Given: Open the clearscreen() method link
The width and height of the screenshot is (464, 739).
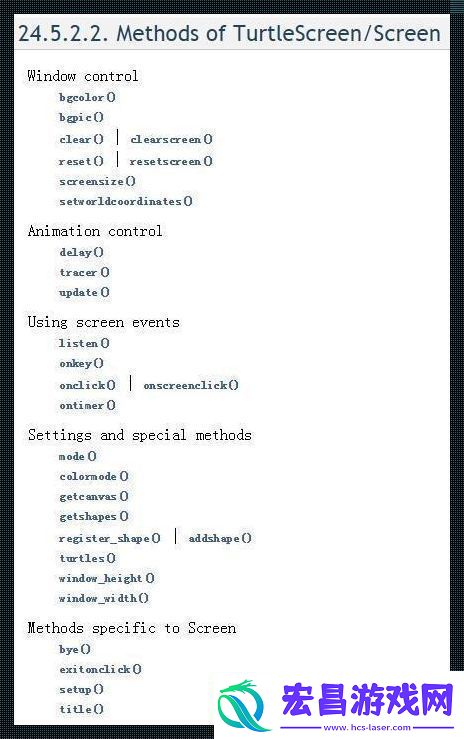Looking at the screenshot, I should [x=171, y=140].
